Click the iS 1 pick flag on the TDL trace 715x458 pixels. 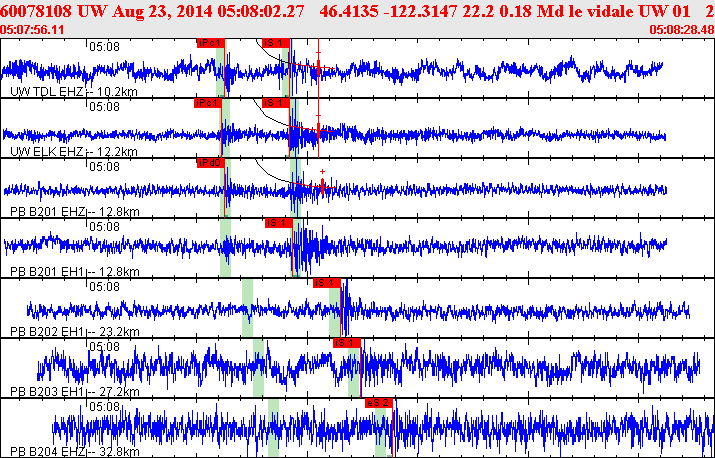pos(276,43)
